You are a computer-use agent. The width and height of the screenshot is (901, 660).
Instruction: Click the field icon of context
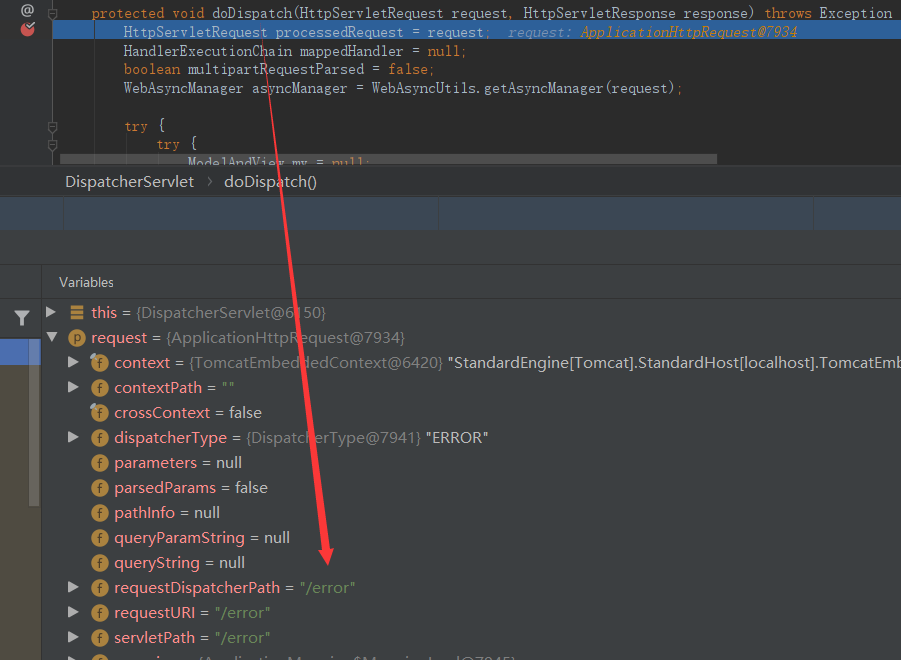tap(99, 363)
